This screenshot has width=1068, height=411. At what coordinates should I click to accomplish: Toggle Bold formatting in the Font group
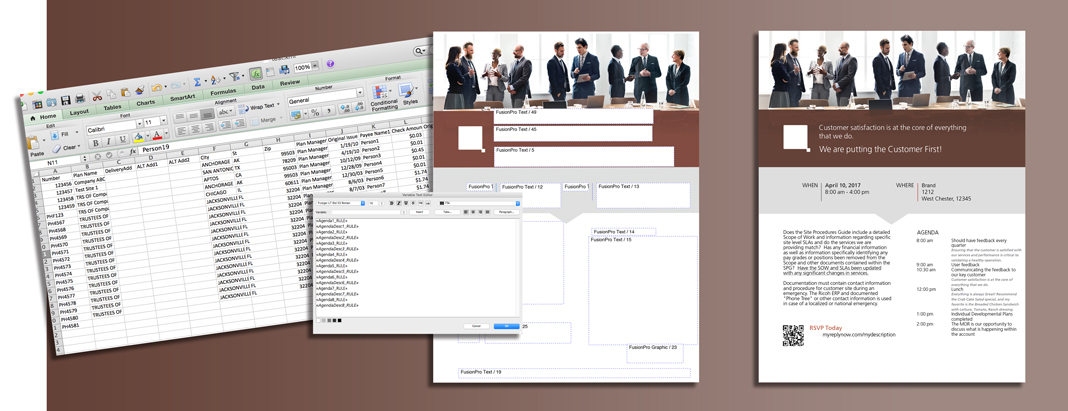tap(96, 144)
